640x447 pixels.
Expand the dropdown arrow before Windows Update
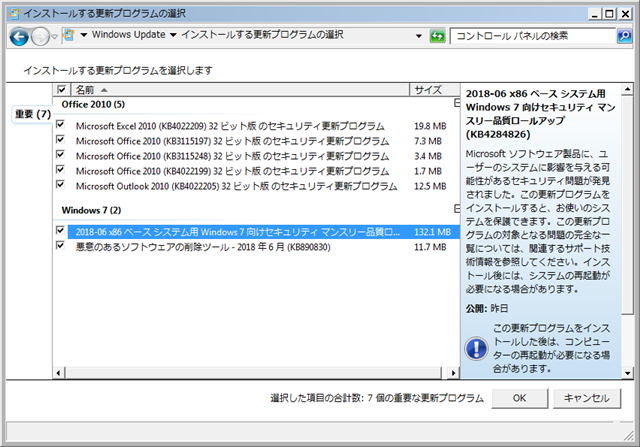pos(84,35)
